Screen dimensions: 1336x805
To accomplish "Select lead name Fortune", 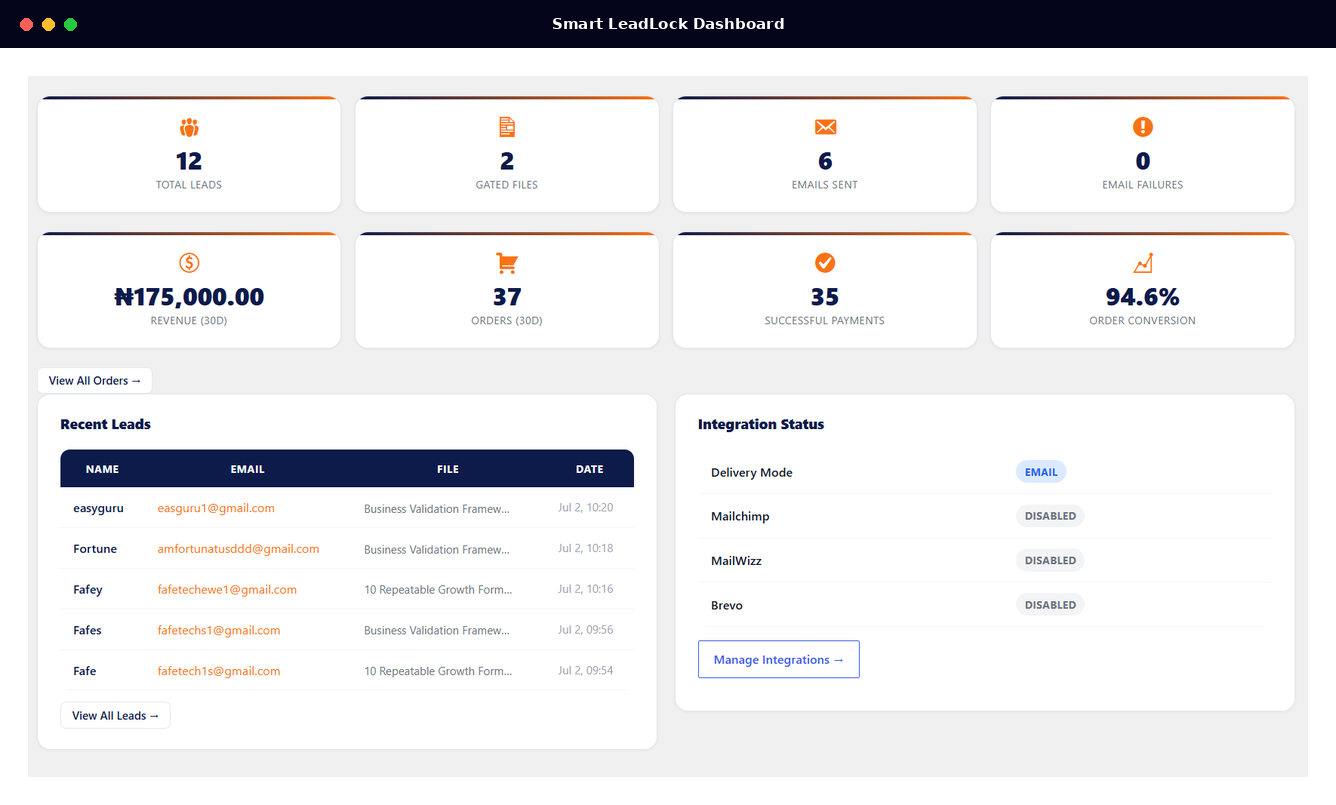I will (95, 549).
